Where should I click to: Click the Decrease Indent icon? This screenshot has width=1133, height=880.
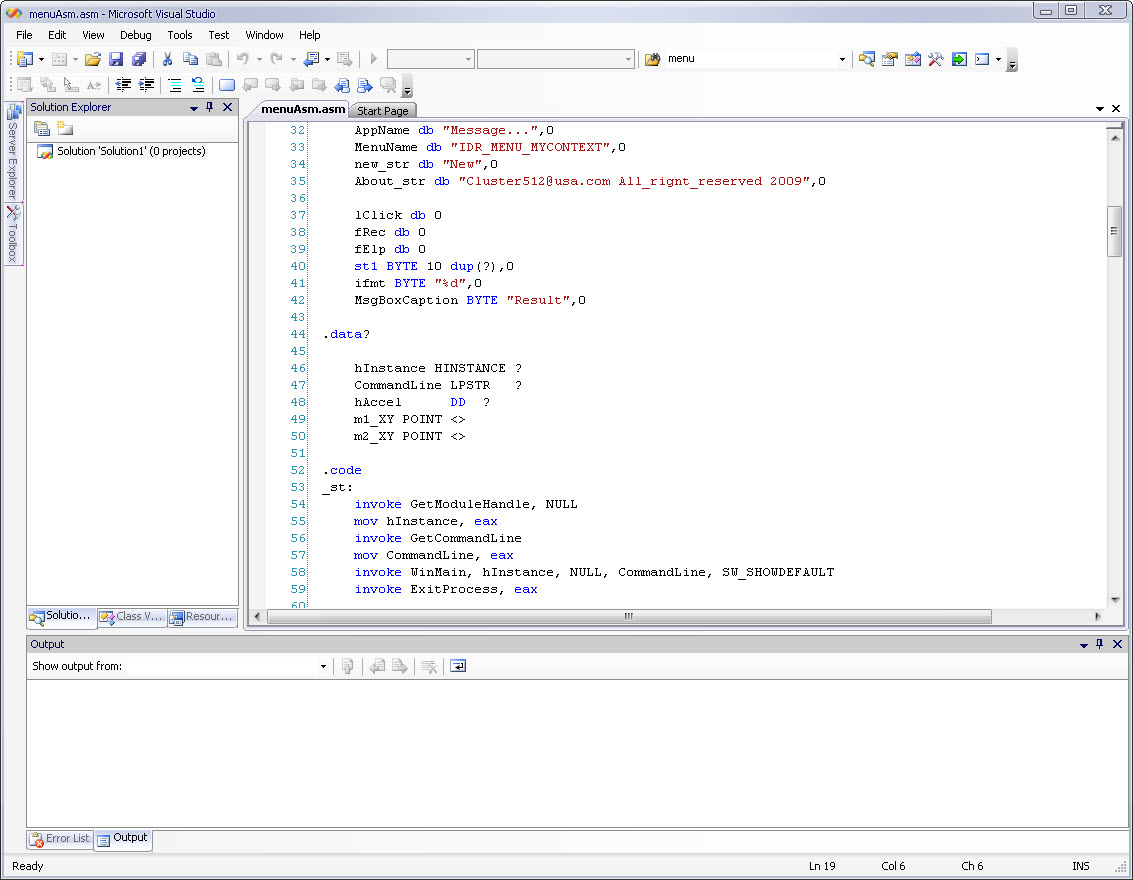[124, 85]
